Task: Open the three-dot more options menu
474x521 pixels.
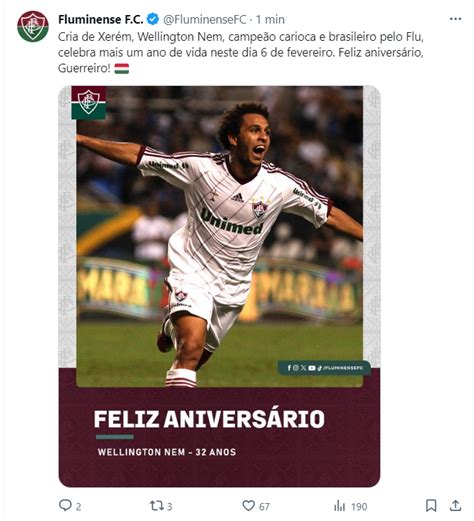Action: pos(455,19)
